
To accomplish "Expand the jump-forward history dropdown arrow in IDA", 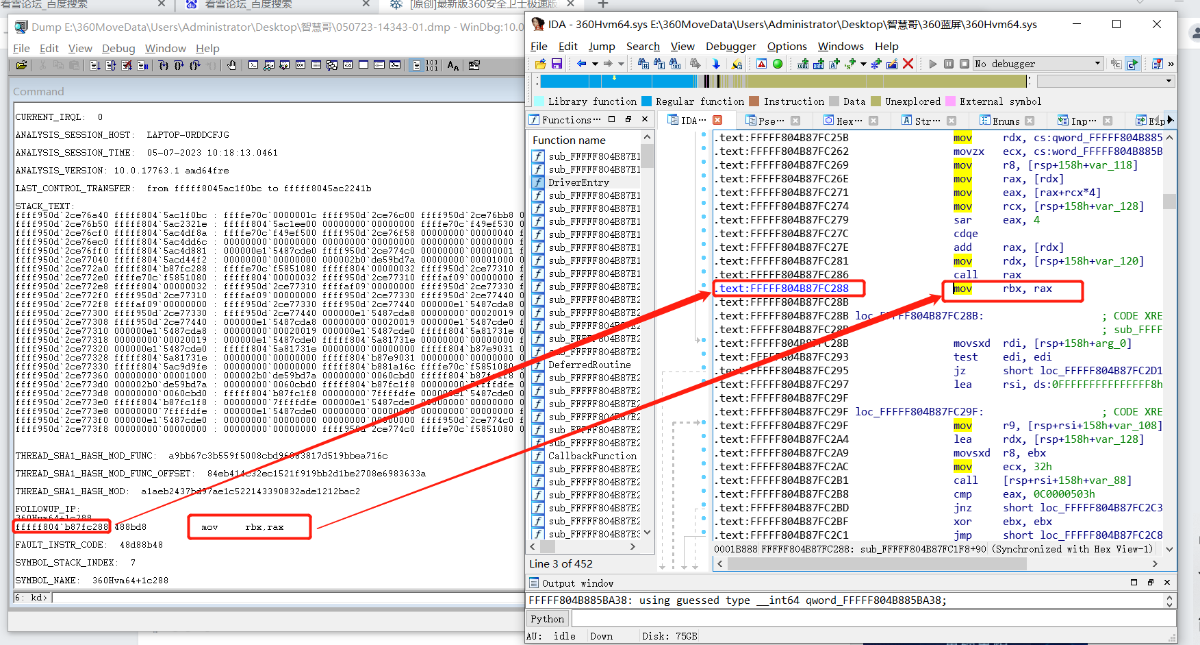I will 621,63.
